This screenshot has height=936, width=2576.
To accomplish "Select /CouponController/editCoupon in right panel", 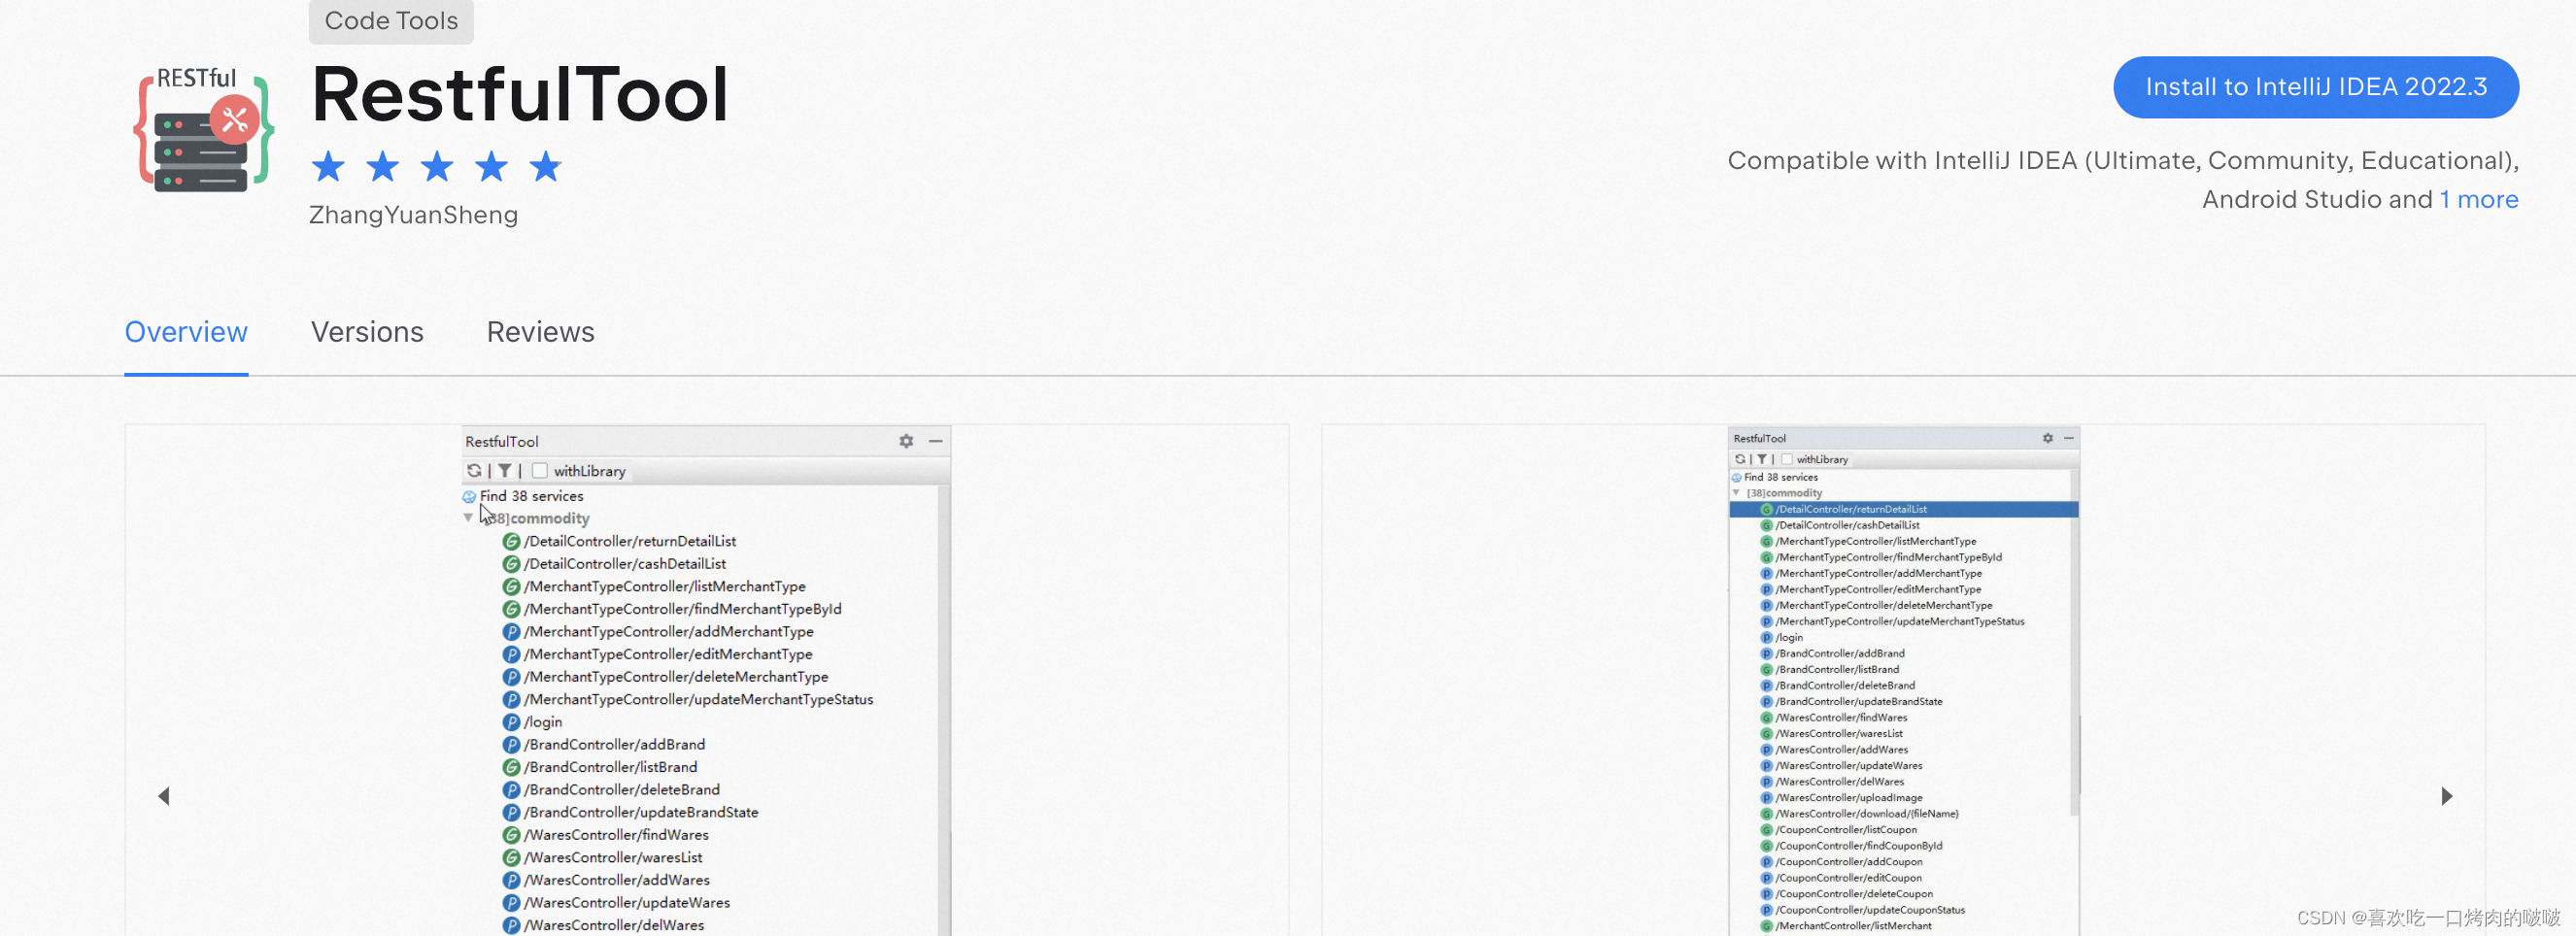I will (x=1848, y=878).
